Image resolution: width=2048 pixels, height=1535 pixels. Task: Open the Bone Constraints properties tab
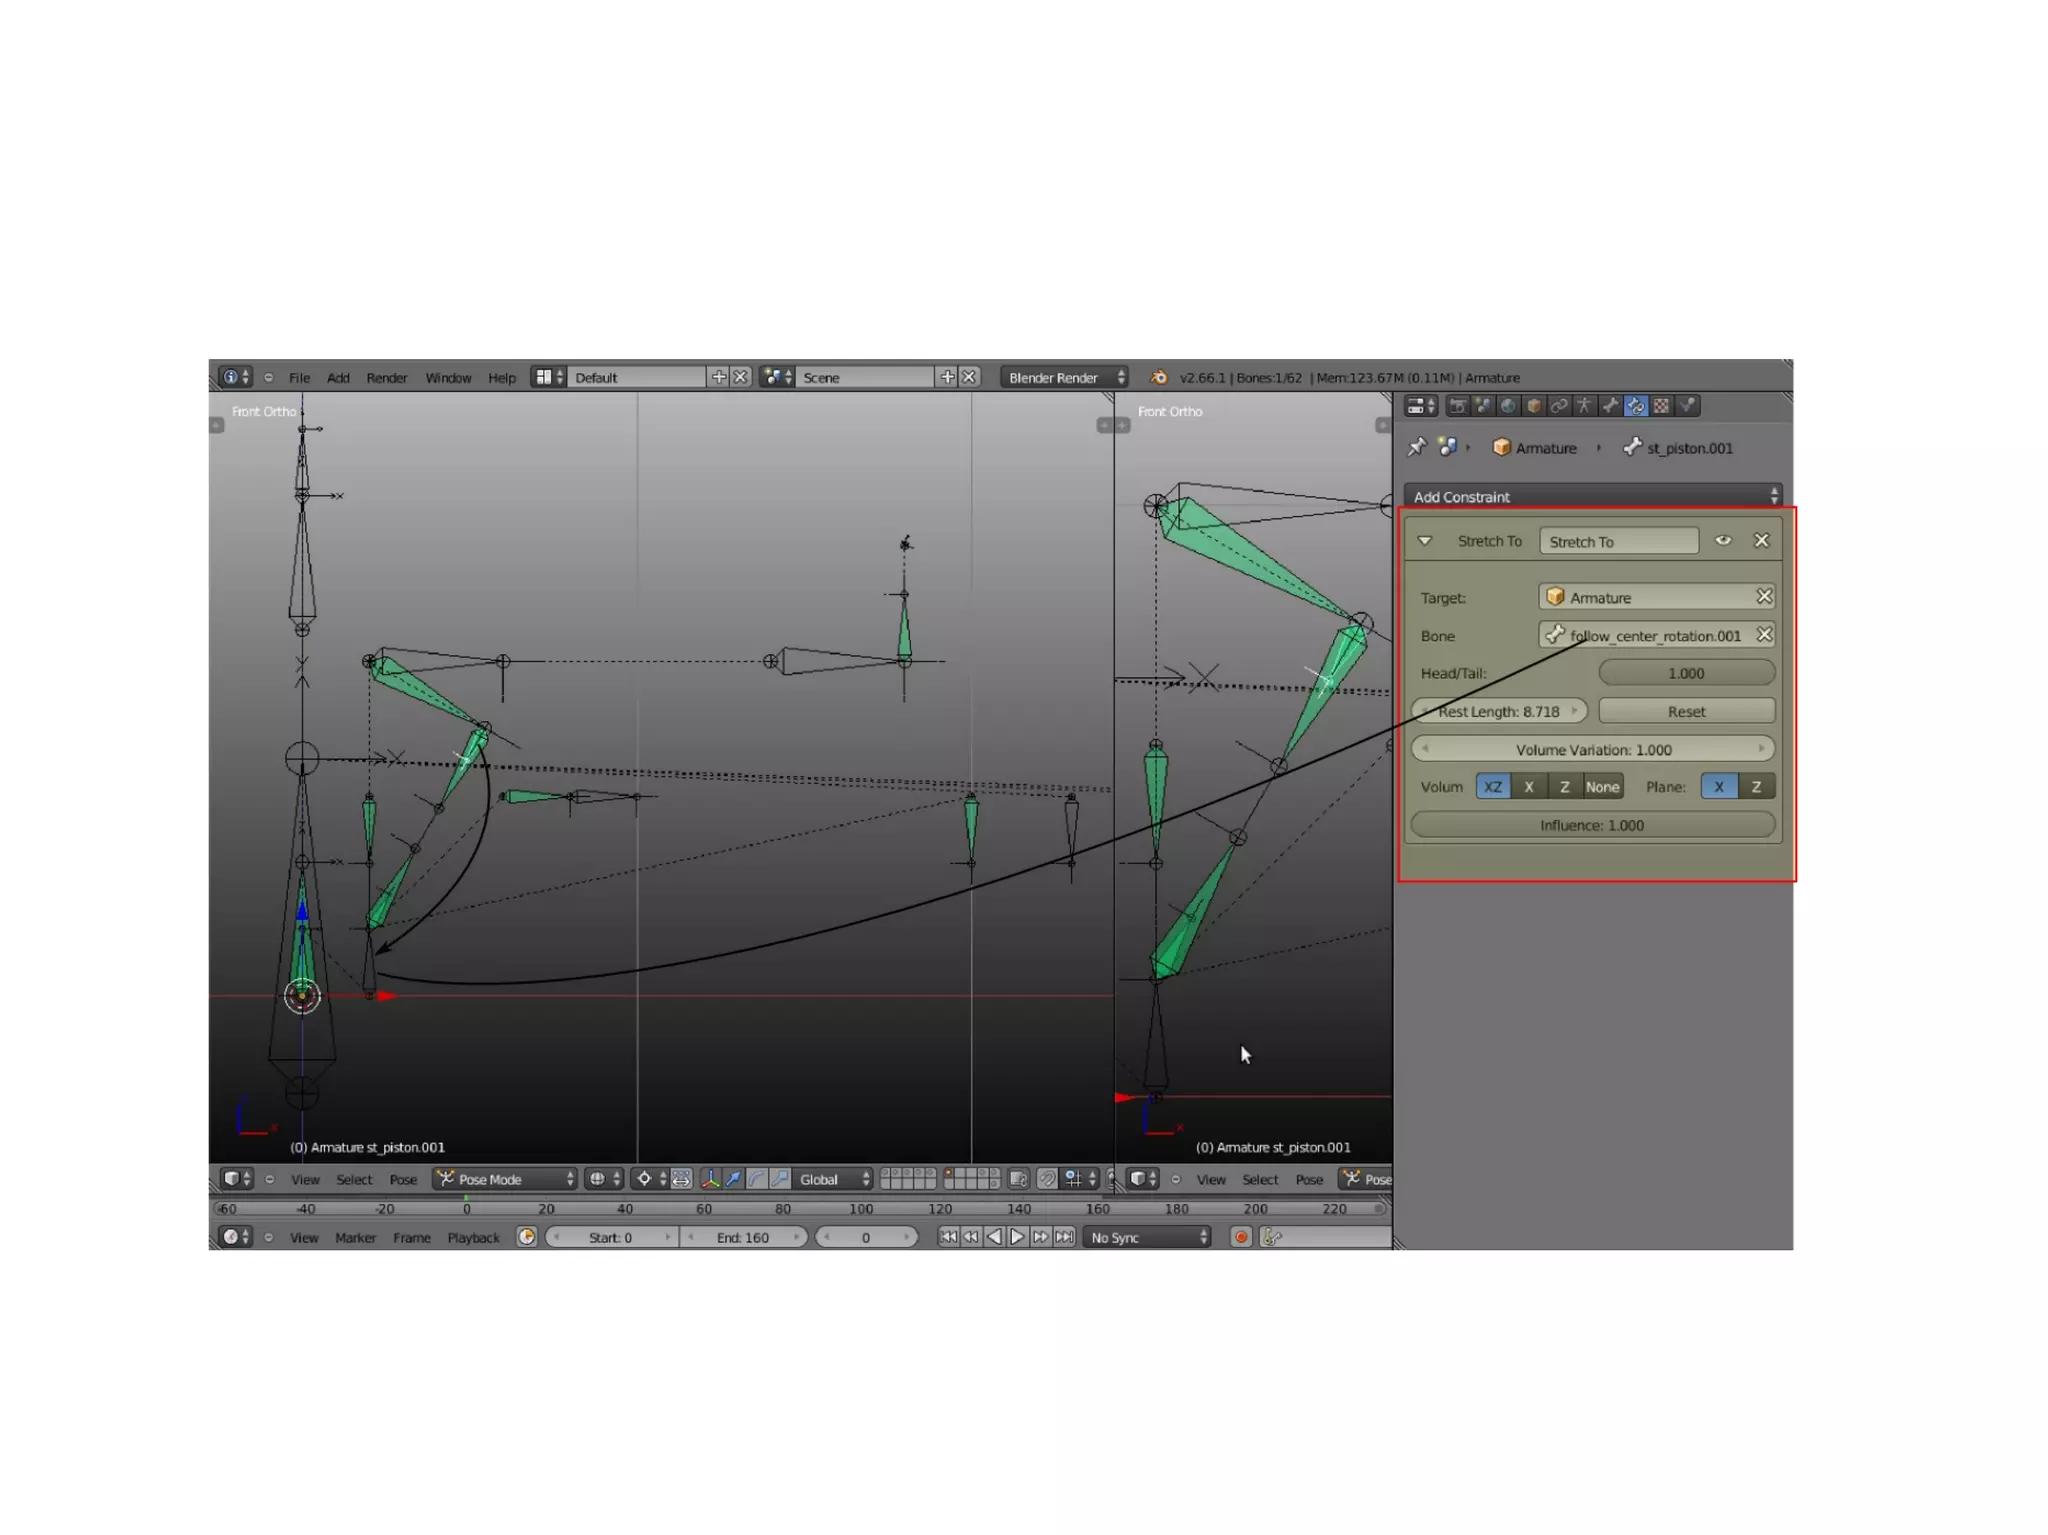pyautogui.click(x=1635, y=406)
